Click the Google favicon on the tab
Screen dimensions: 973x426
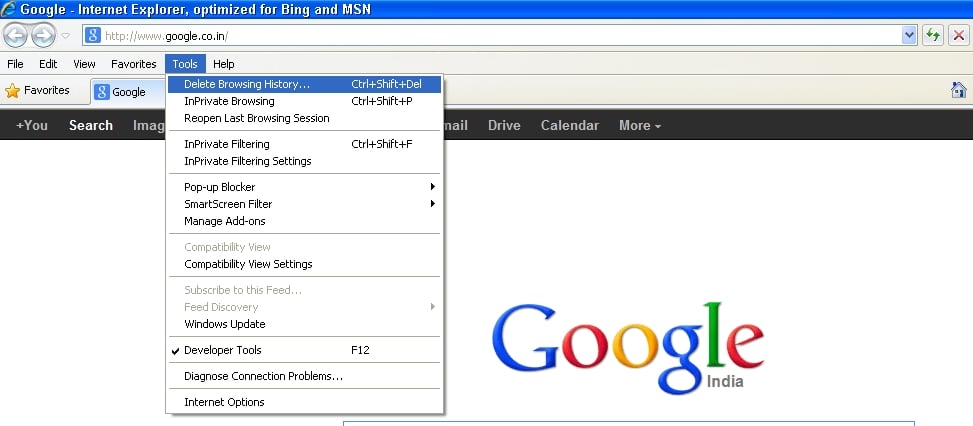point(101,92)
